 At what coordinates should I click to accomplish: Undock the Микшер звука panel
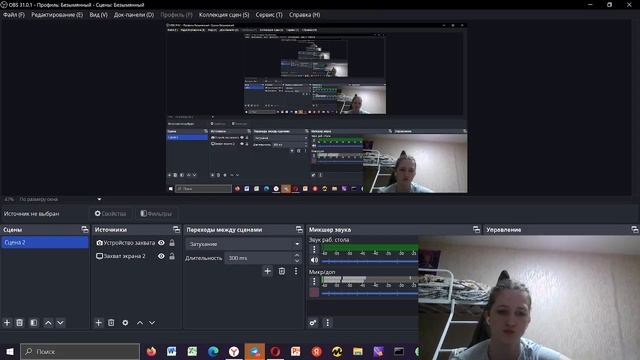point(476,229)
